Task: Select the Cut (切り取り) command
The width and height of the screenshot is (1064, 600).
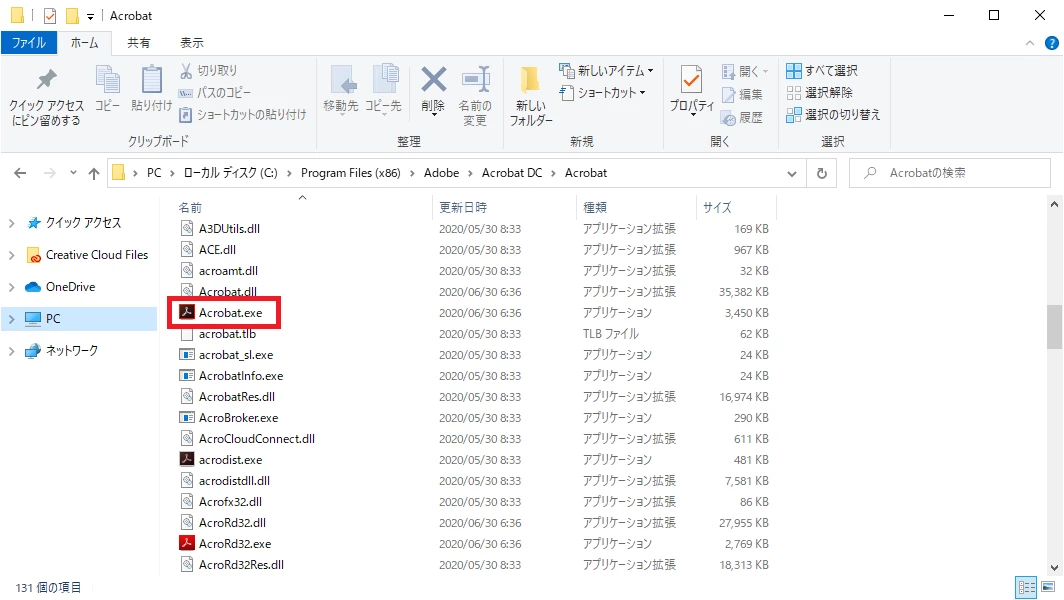Action: tap(208, 71)
